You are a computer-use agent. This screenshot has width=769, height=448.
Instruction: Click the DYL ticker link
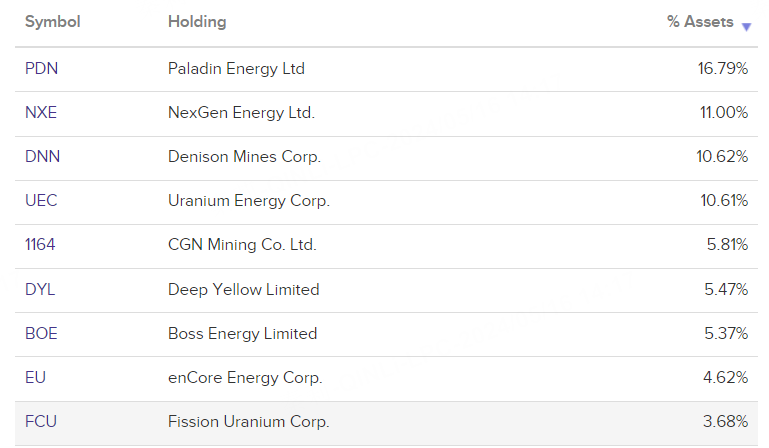tap(41, 289)
